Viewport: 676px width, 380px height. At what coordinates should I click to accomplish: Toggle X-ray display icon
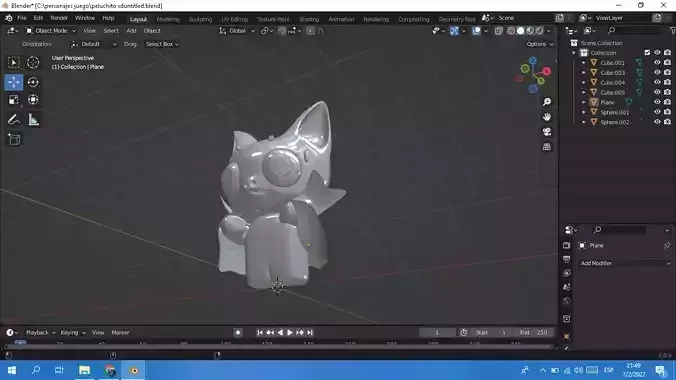[499, 31]
